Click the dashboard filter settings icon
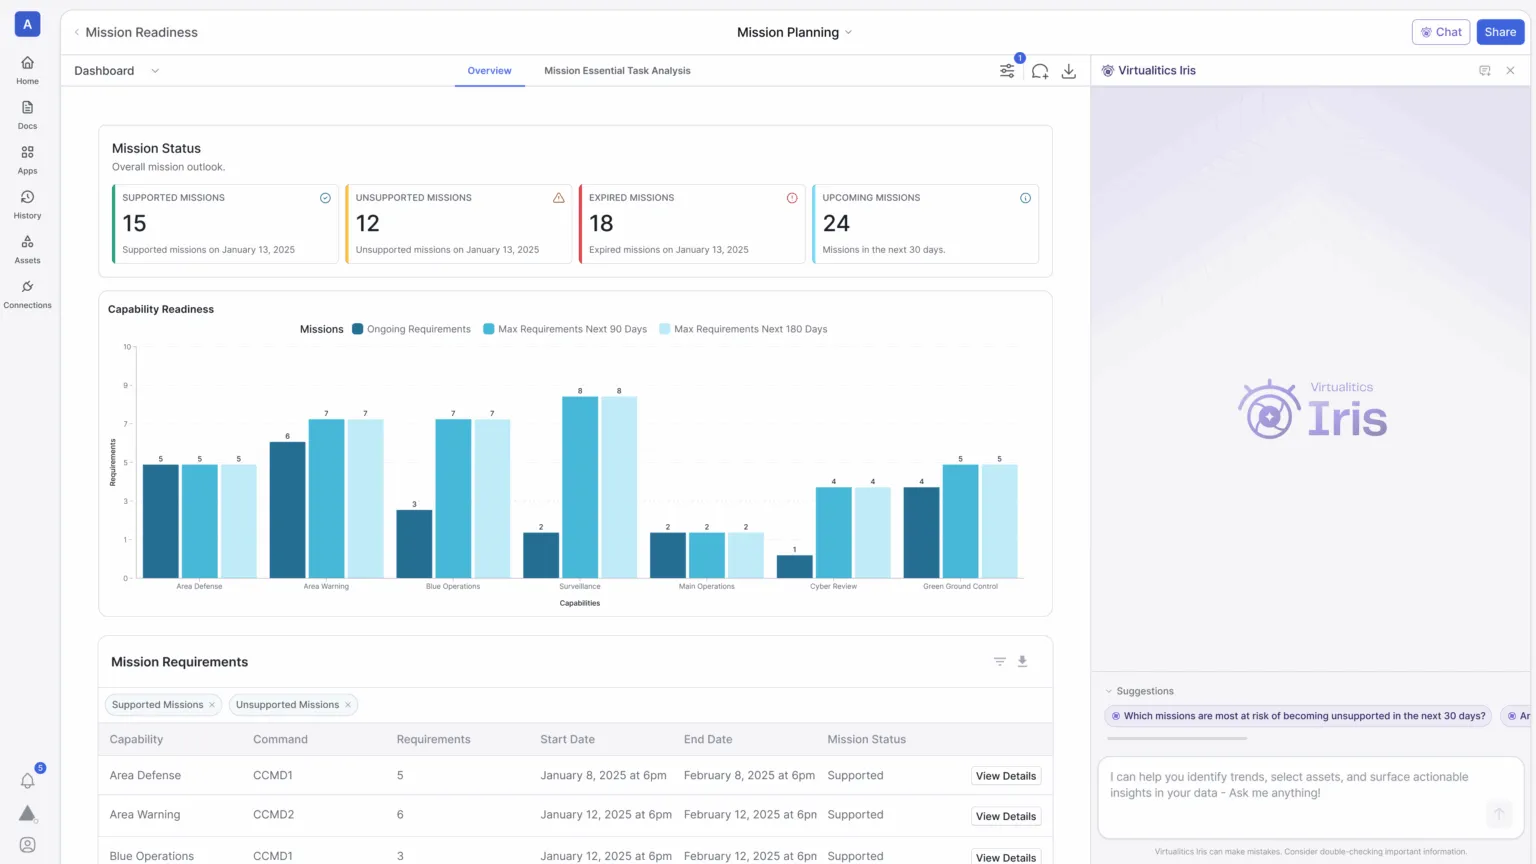Image resolution: width=1536 pixels, height=864 pixels. (1007, 71)
